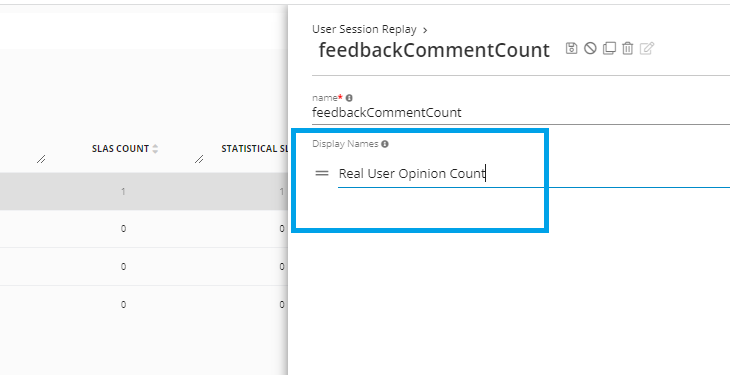This screenshot has height=375, width=730.
Task: Select the second table row showing 0
Action: point(144,229)
